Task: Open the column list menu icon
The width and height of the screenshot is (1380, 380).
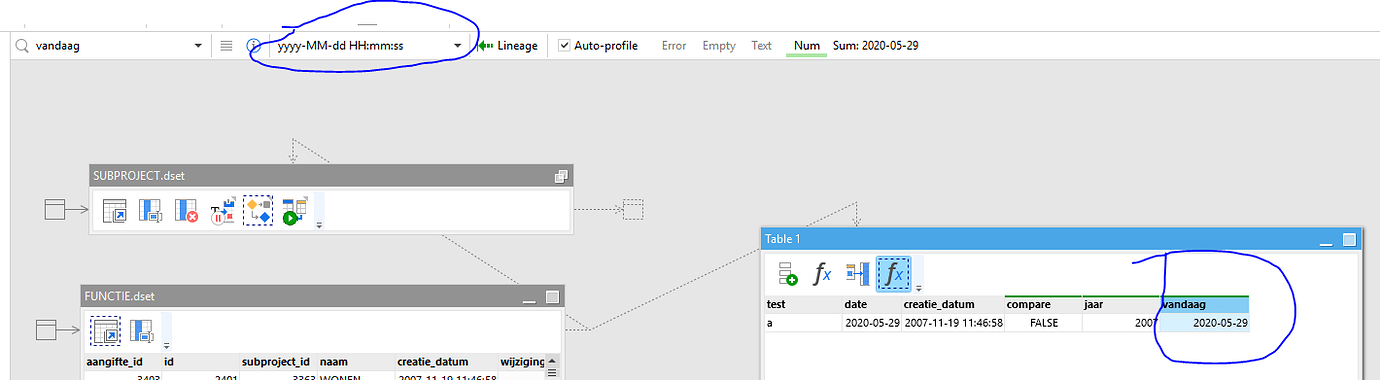Action: (227, 46)
